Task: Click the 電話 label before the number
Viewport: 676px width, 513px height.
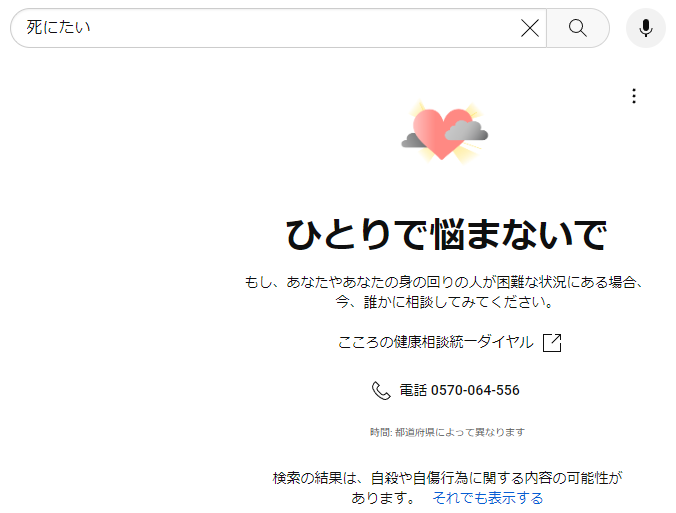Action: click(413, 390)
